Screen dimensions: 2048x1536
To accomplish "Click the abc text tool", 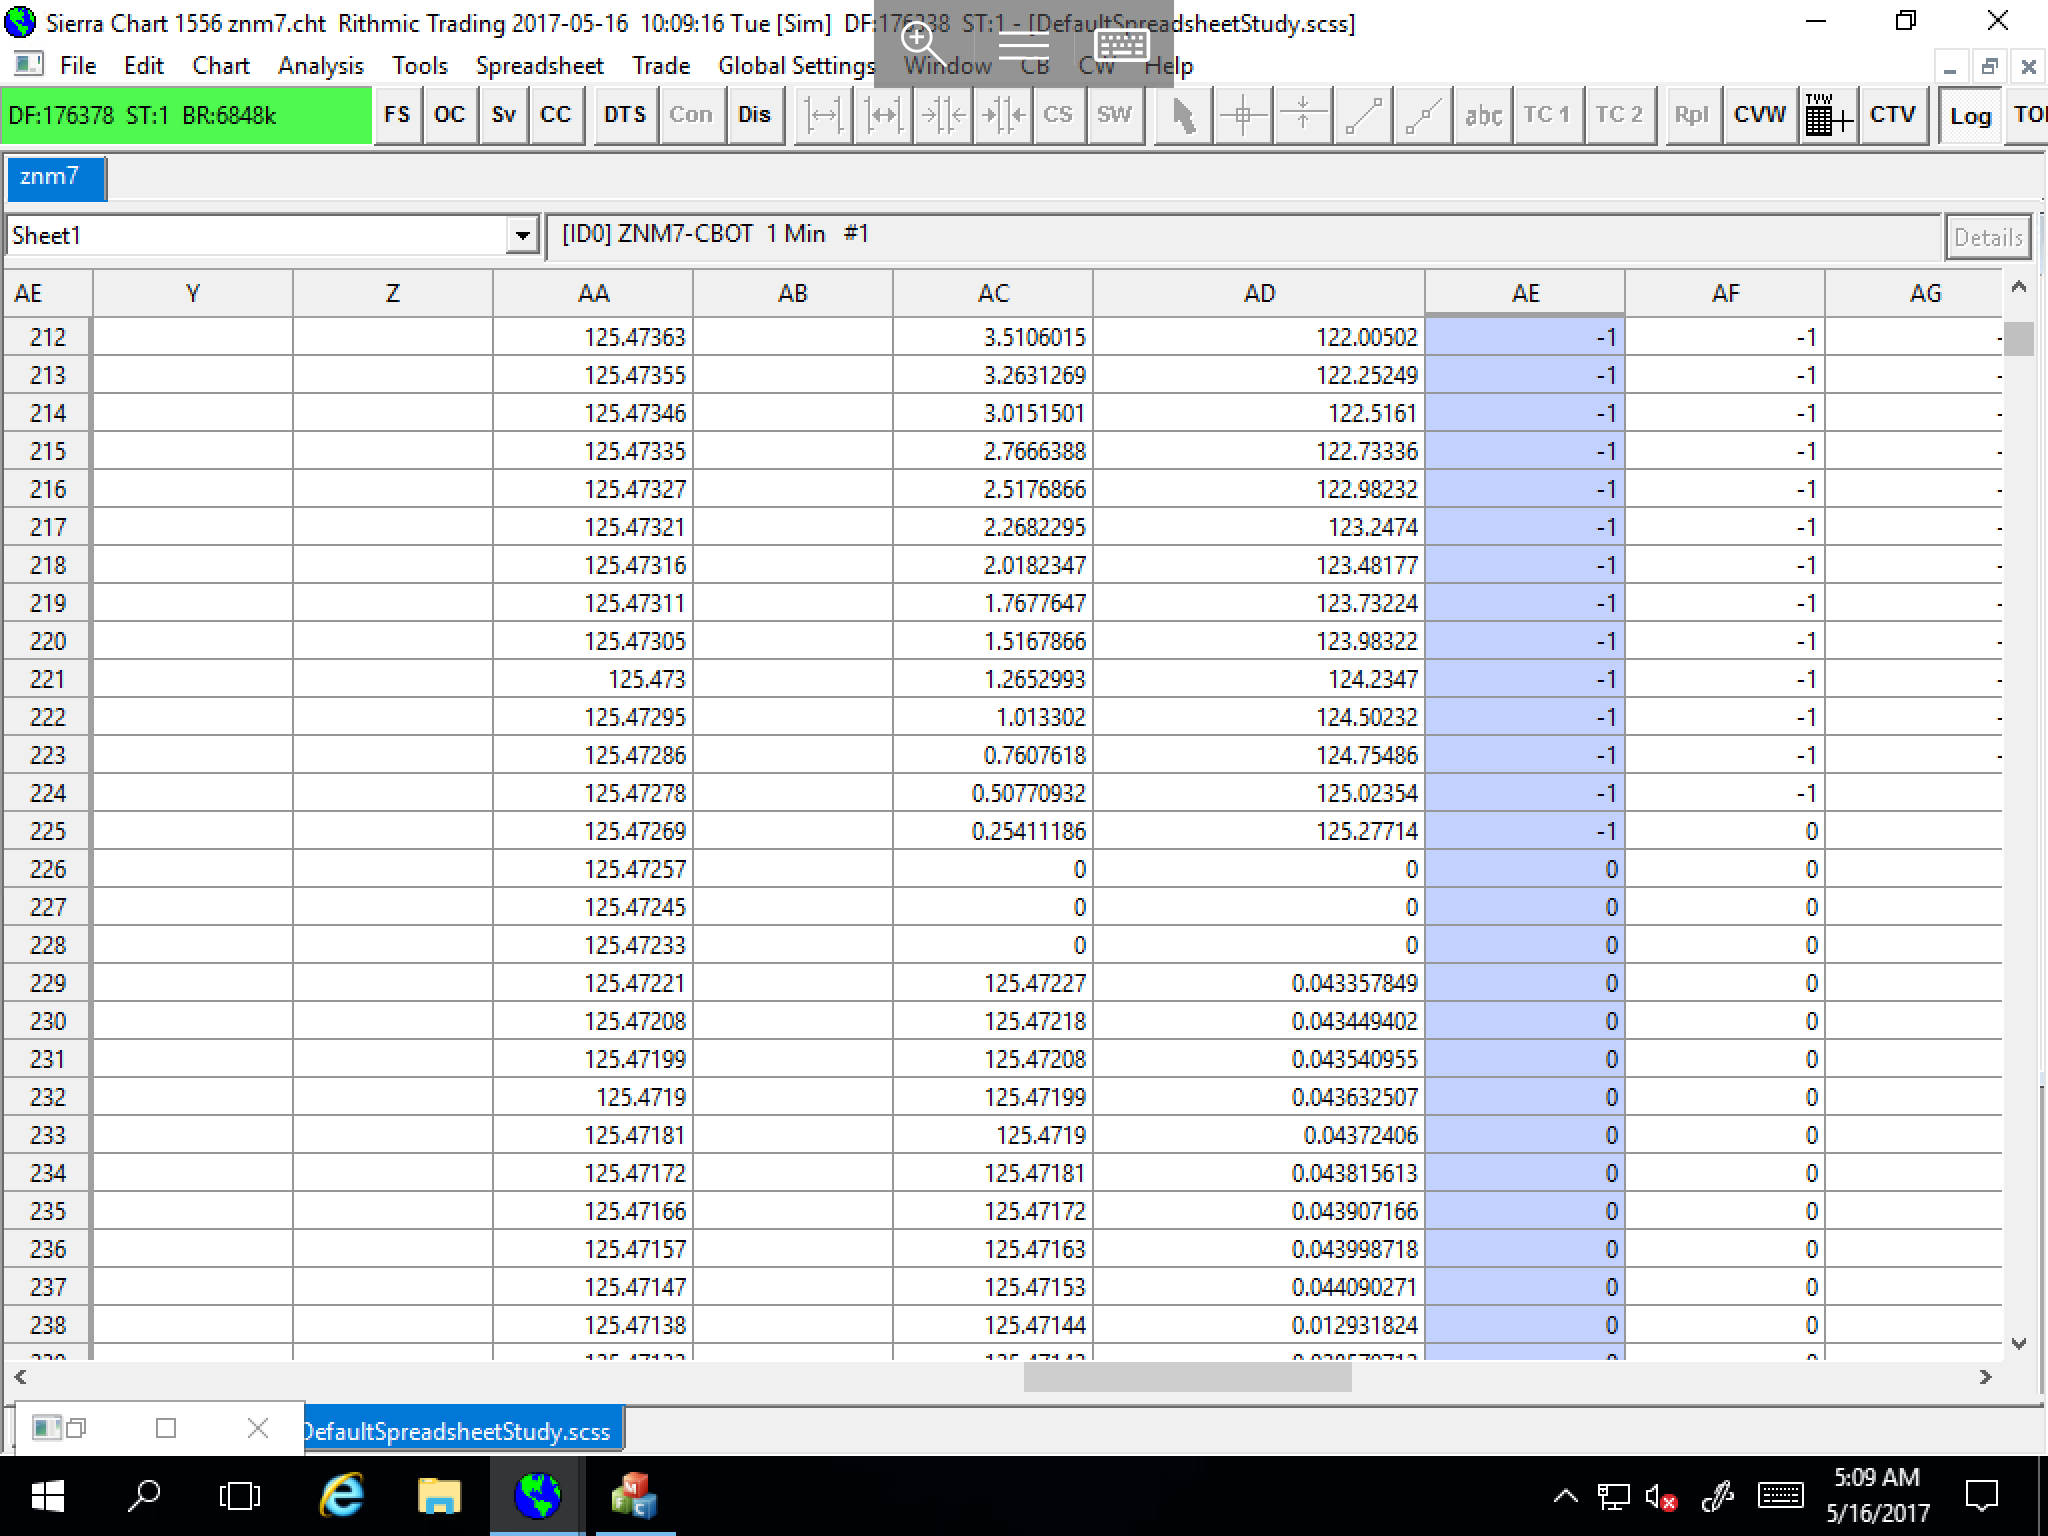I will pos(1483,116).
